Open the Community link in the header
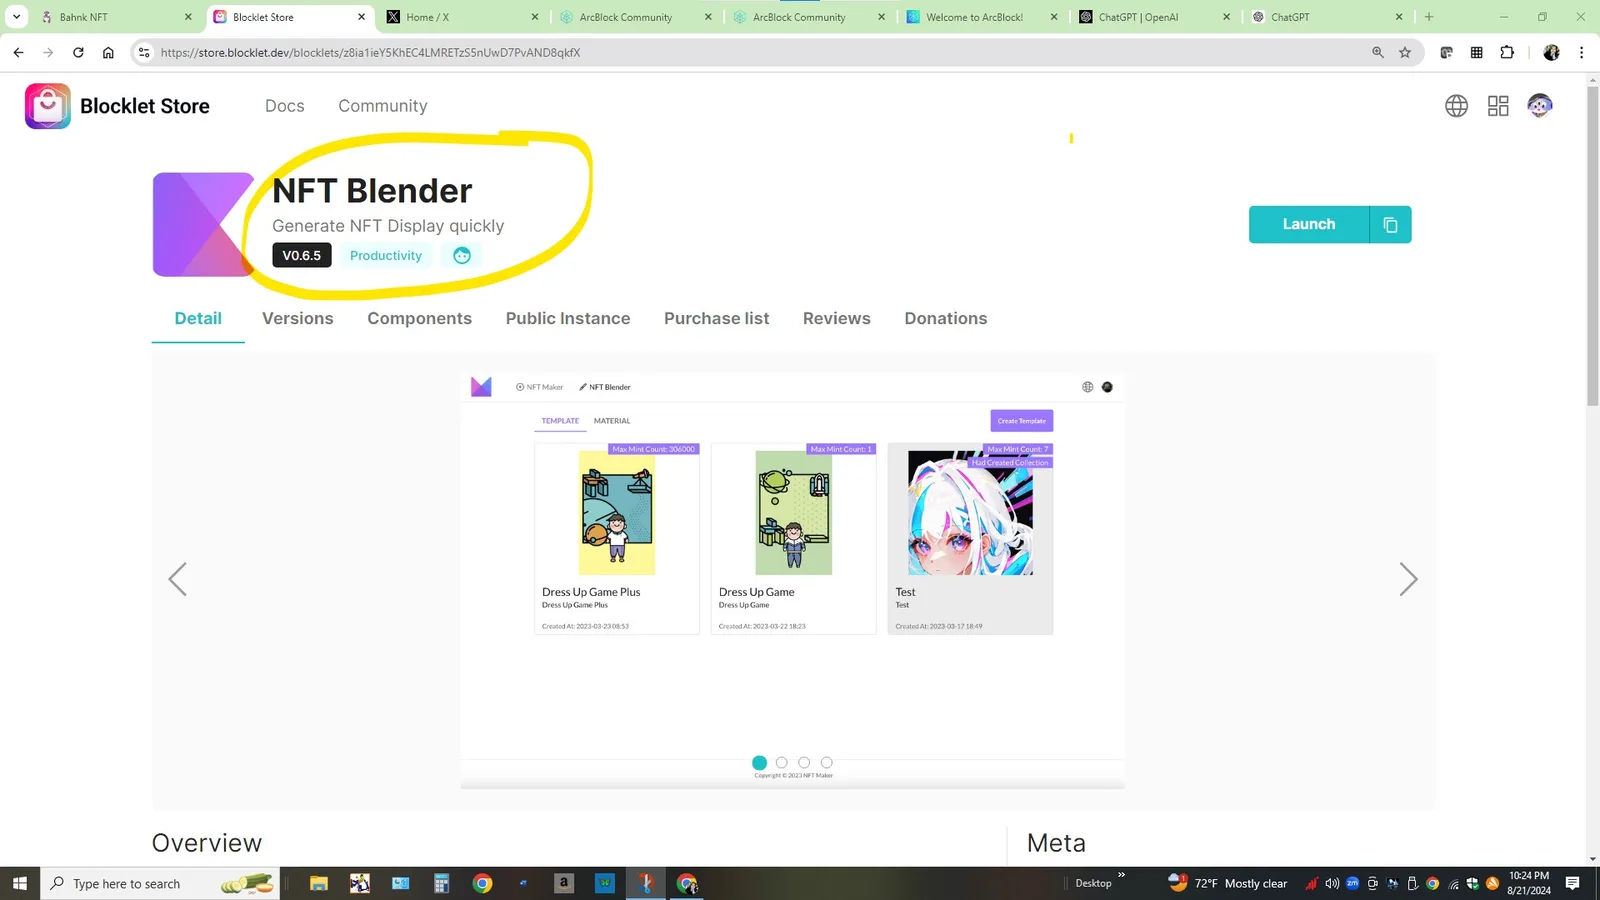Screen dimensions: 1600x900 point(383,106)
